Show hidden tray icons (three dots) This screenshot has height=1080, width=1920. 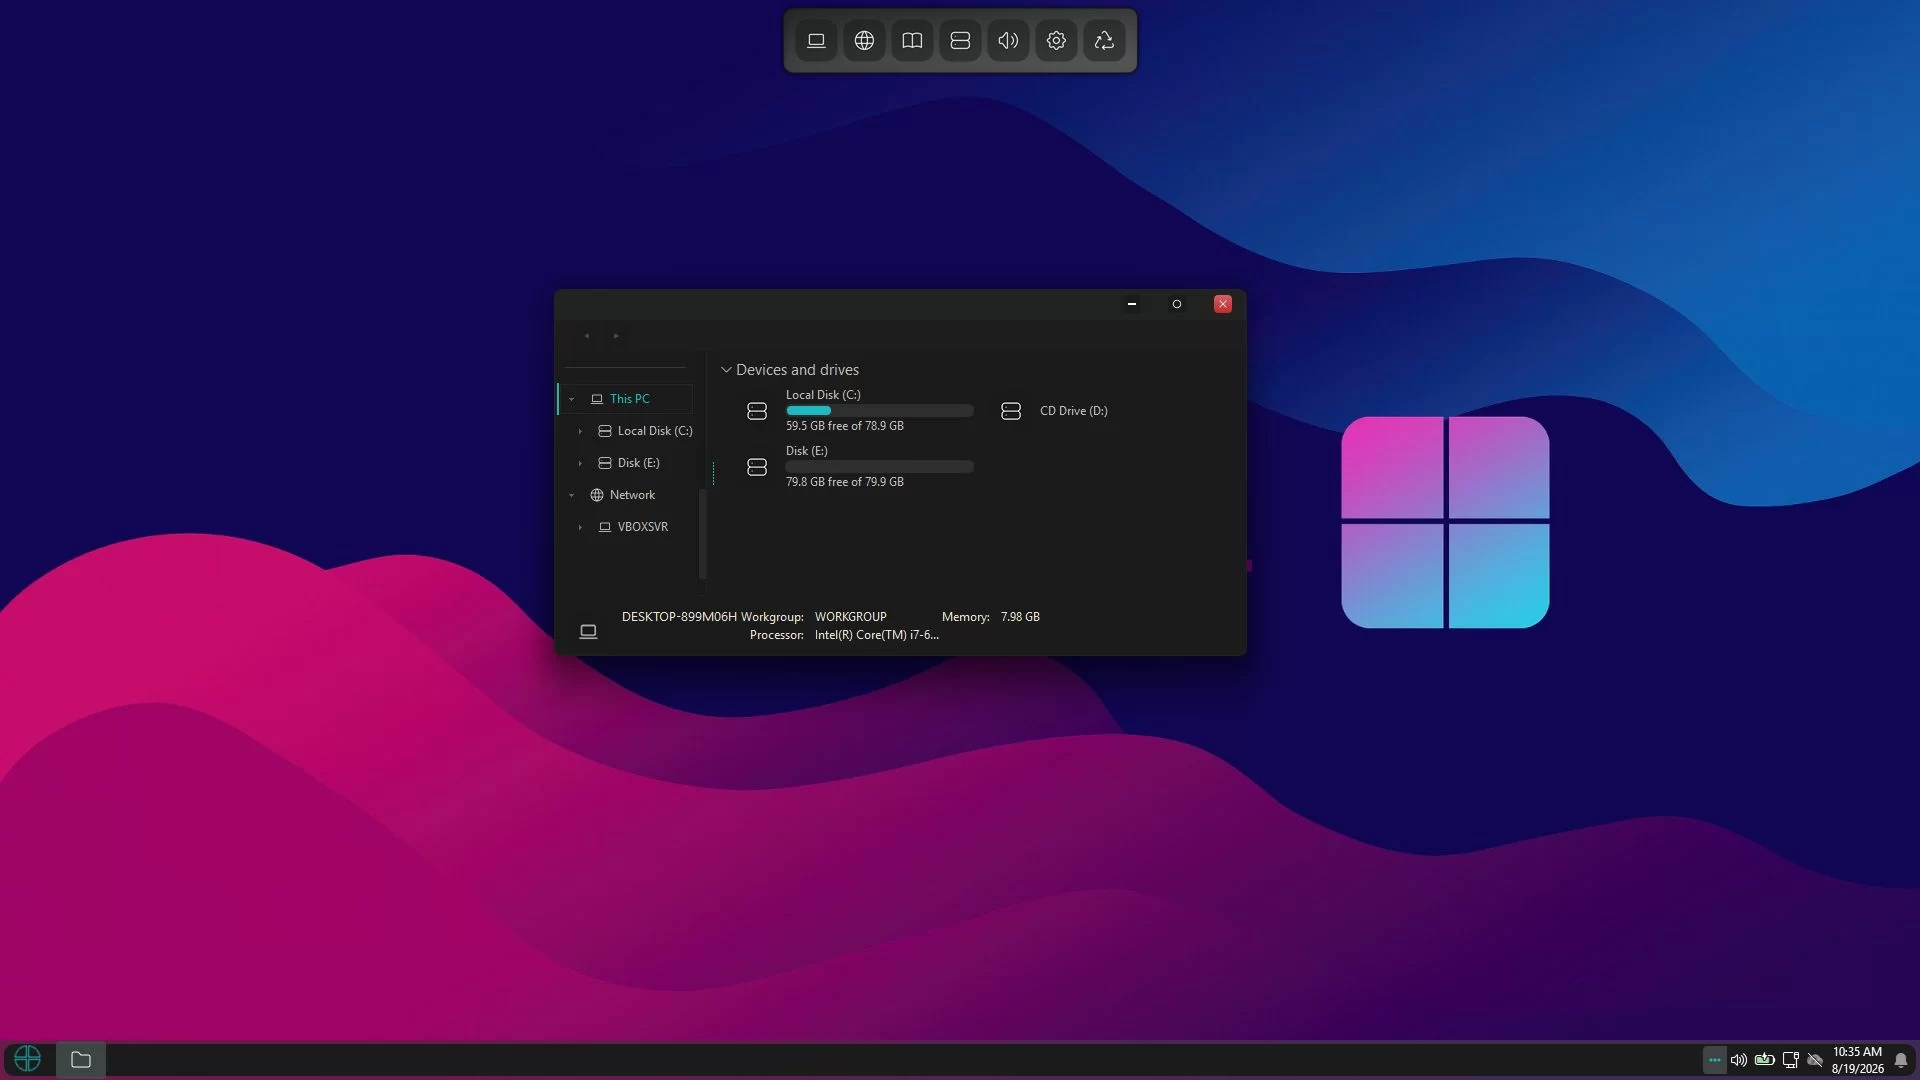click(x=1714, y=1060)
